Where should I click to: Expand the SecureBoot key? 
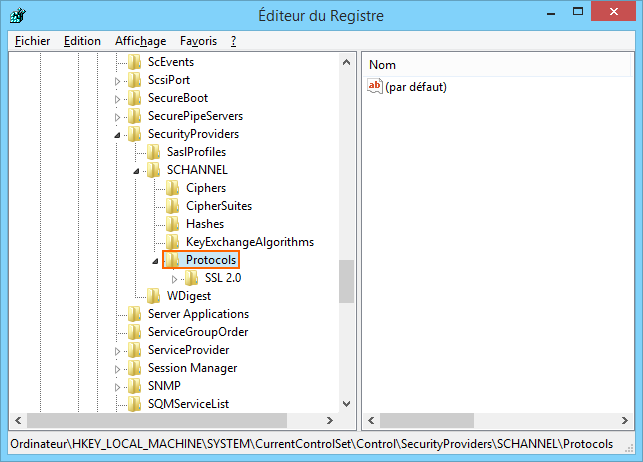tap(117, 99)
